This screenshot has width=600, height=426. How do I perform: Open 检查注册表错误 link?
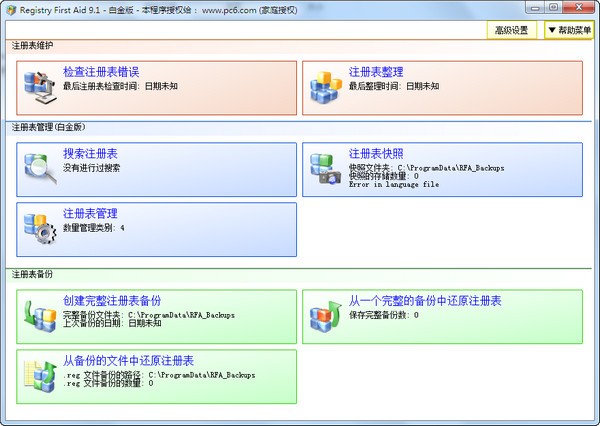pyautogui.click(x=101, y=72)
